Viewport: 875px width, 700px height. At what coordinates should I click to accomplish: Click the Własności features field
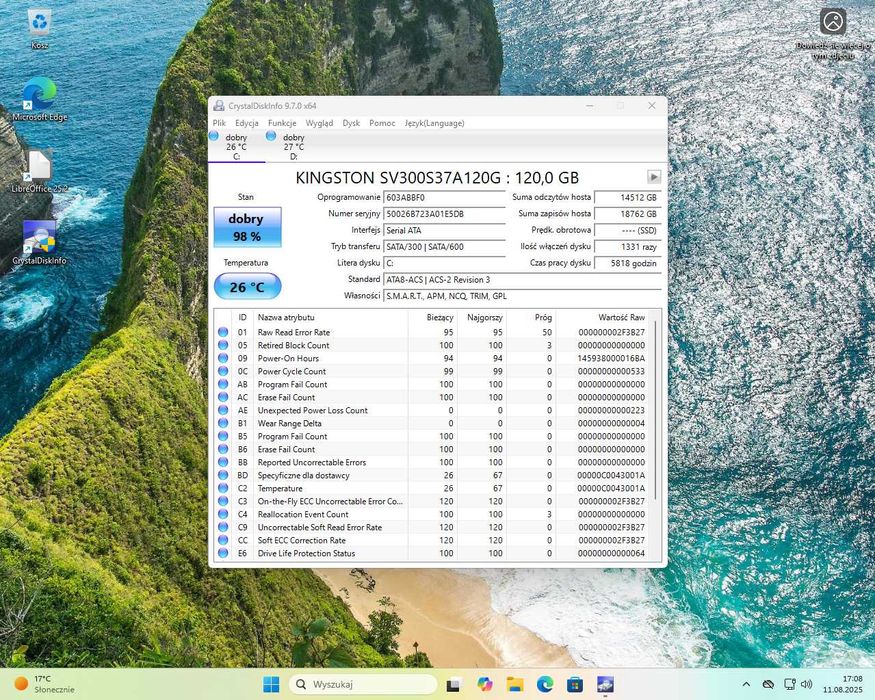pyautogui.click(x=522, y=296)
